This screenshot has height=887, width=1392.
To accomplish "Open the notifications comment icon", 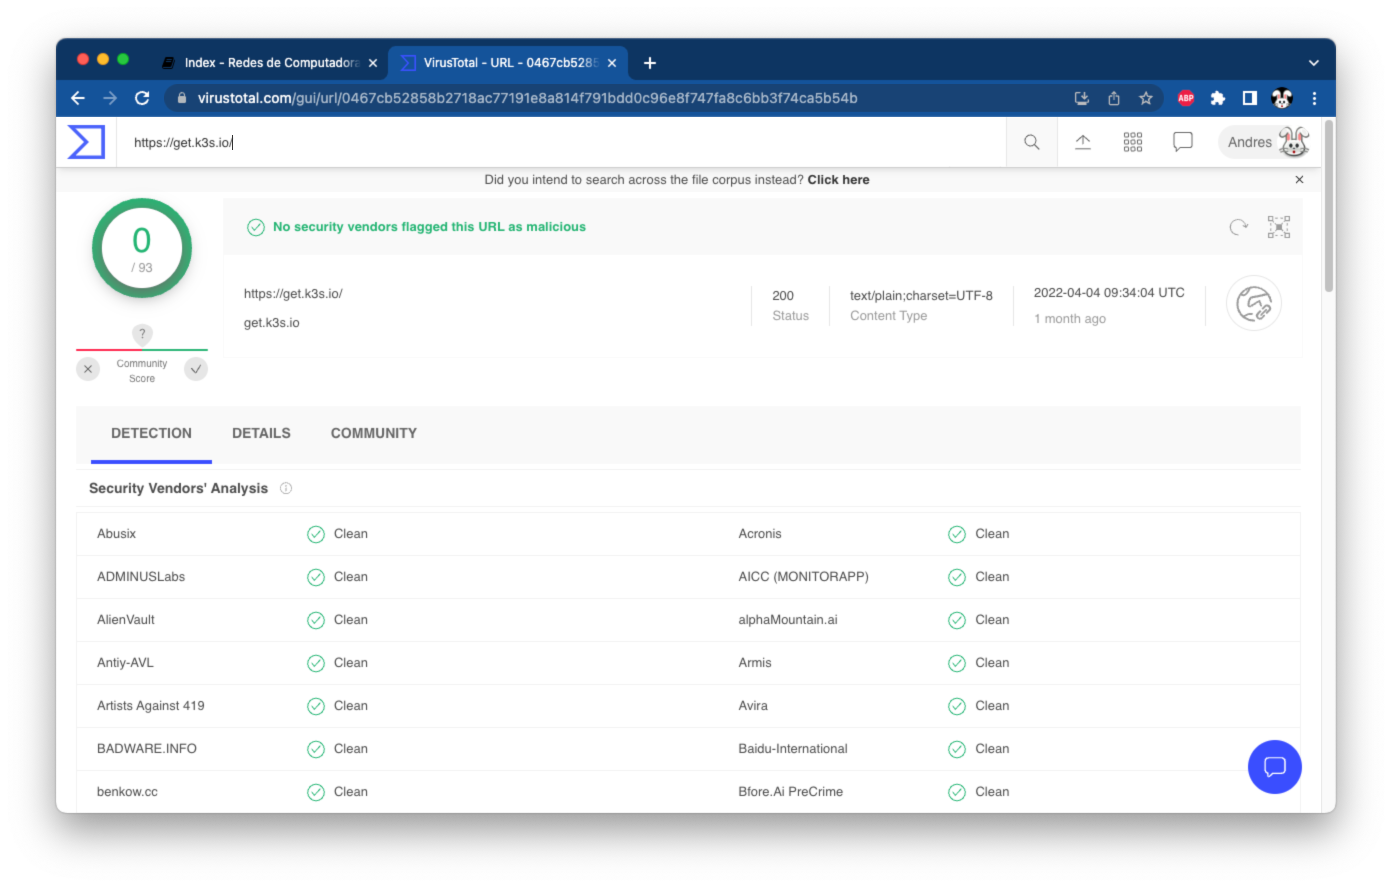I will tap(1183, 142).
